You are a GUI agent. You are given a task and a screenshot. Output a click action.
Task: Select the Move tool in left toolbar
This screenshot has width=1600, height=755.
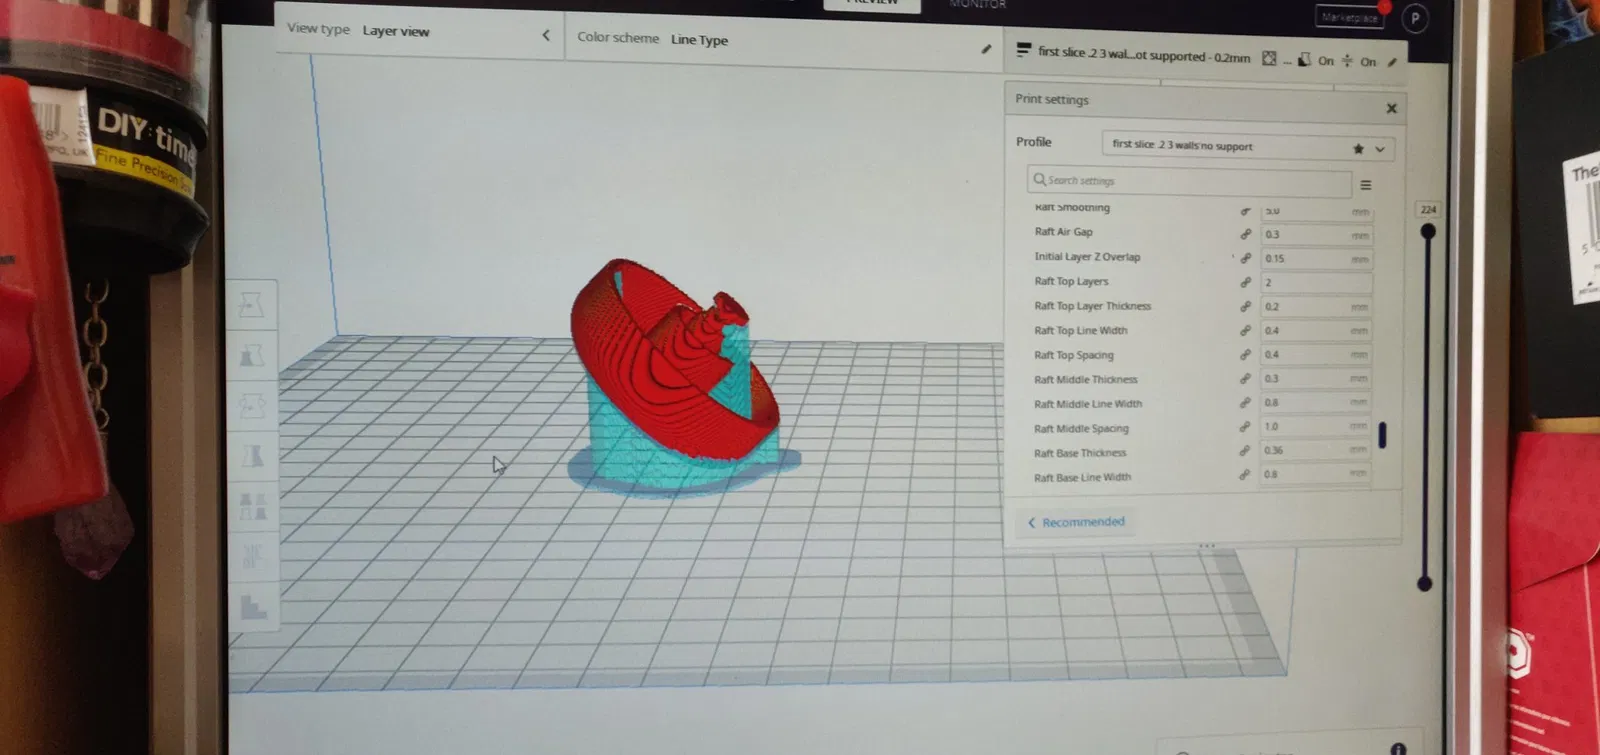click(x=252, y=304)
